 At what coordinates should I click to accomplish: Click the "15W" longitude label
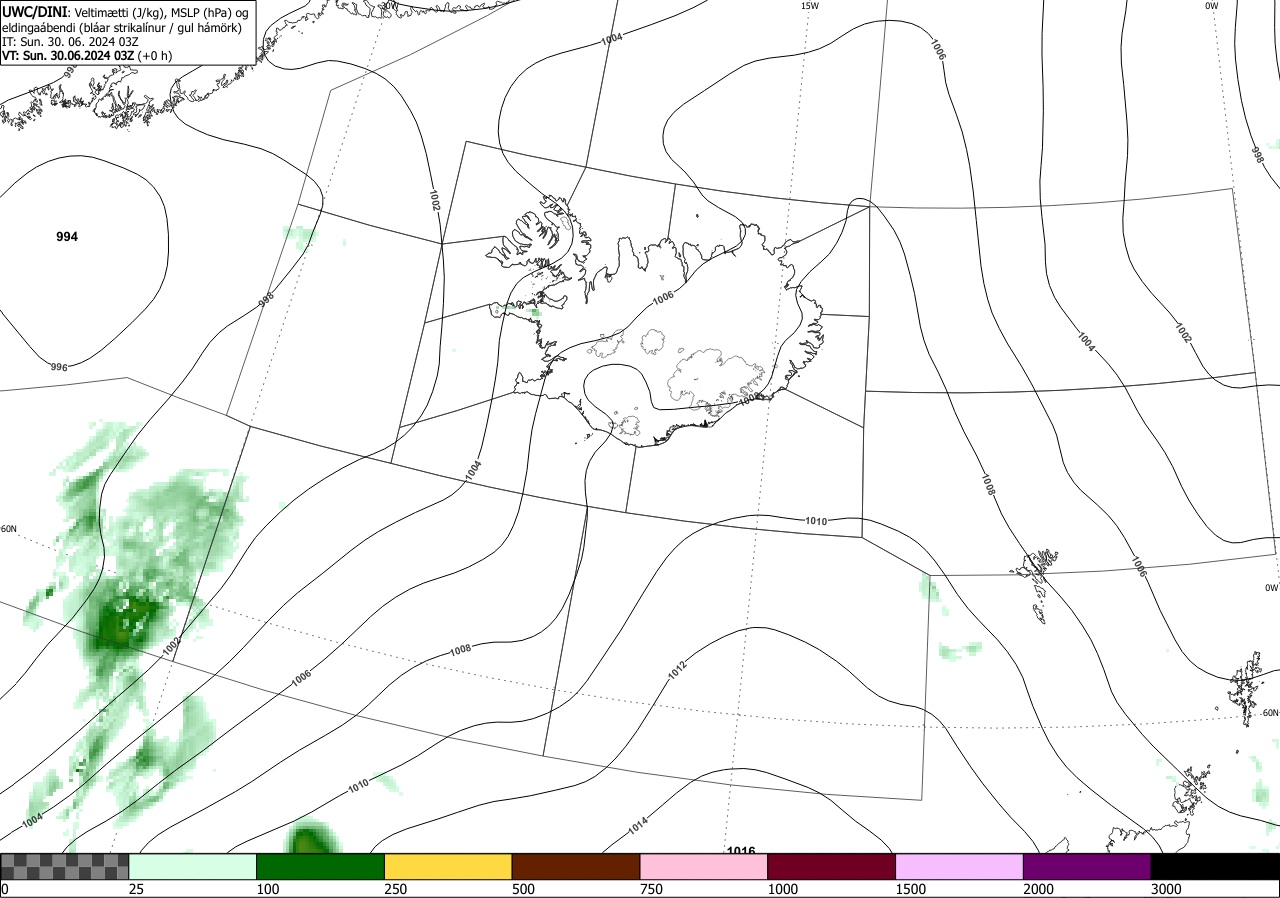click(810, 6)
